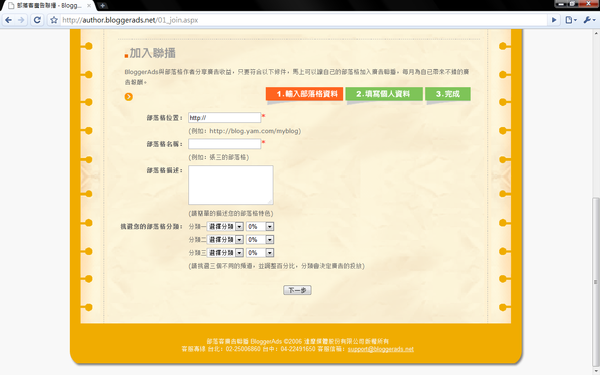Select step 2 填寫個人資料 tab
Viewport: 600px width, 375px height.
pos(384,94)
